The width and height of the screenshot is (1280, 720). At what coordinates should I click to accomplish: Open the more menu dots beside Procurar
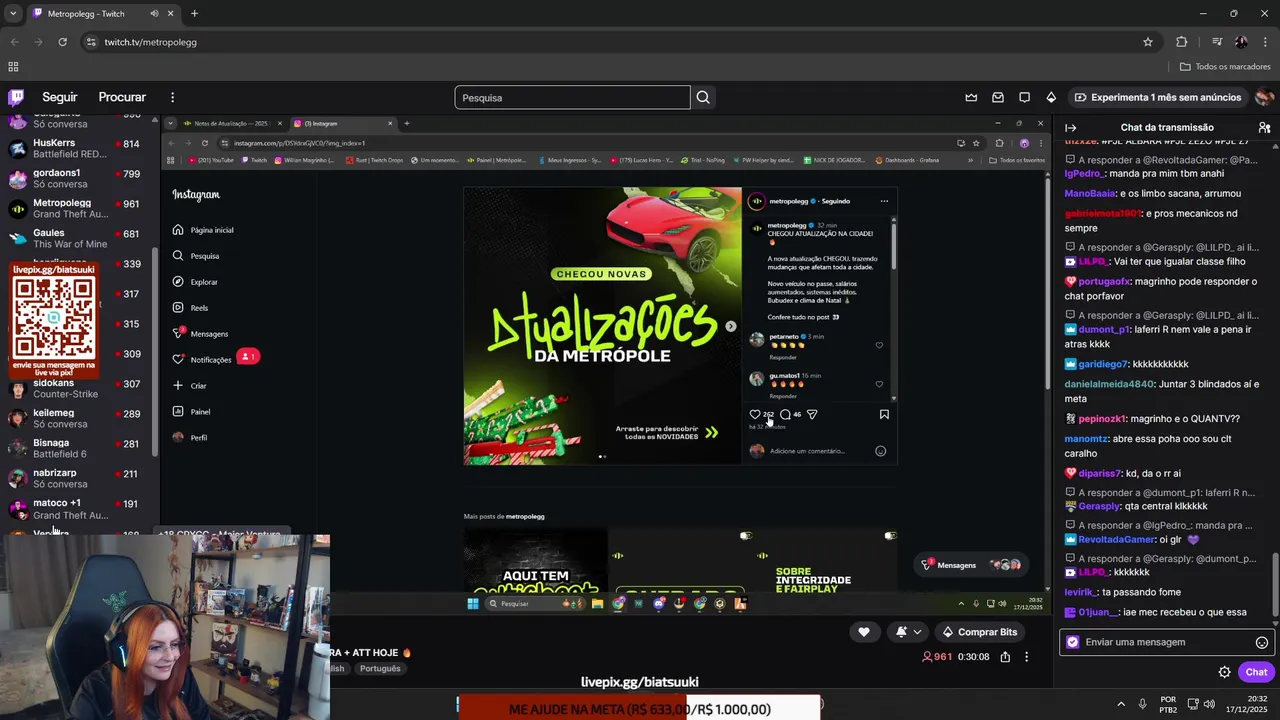click(x=172, y=97)
